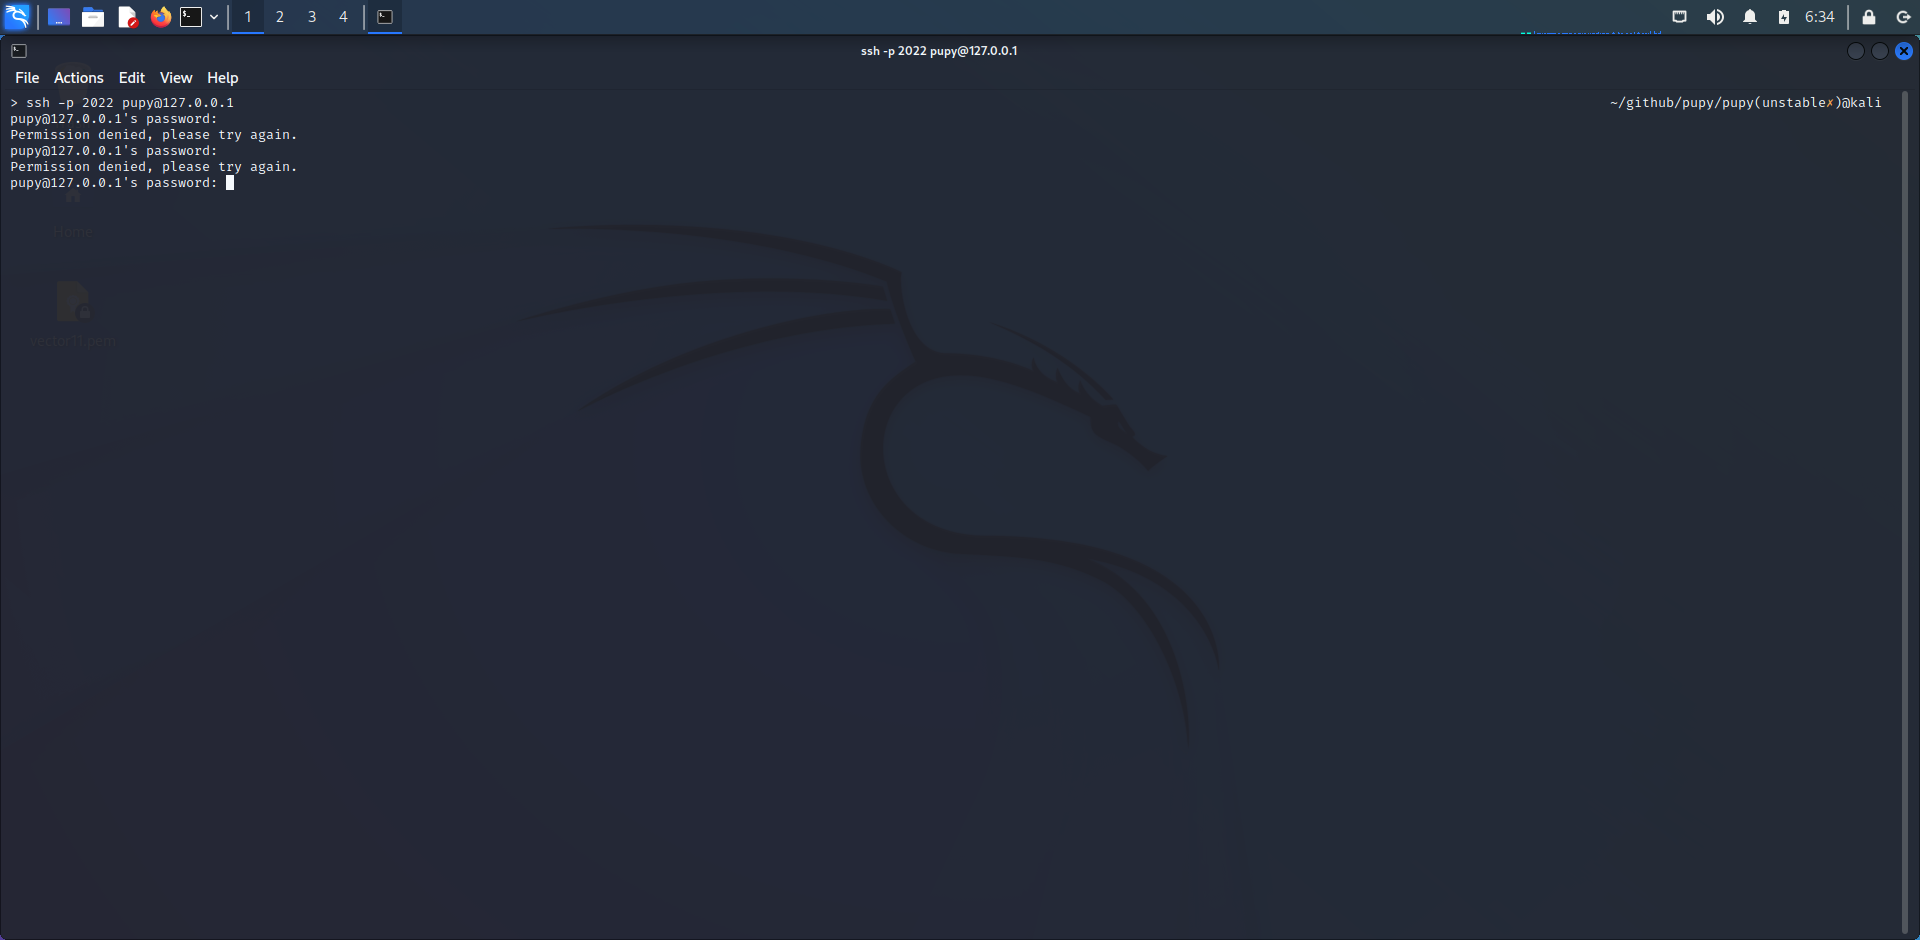Select the ssh terminal taskbar button

point(385,17)
